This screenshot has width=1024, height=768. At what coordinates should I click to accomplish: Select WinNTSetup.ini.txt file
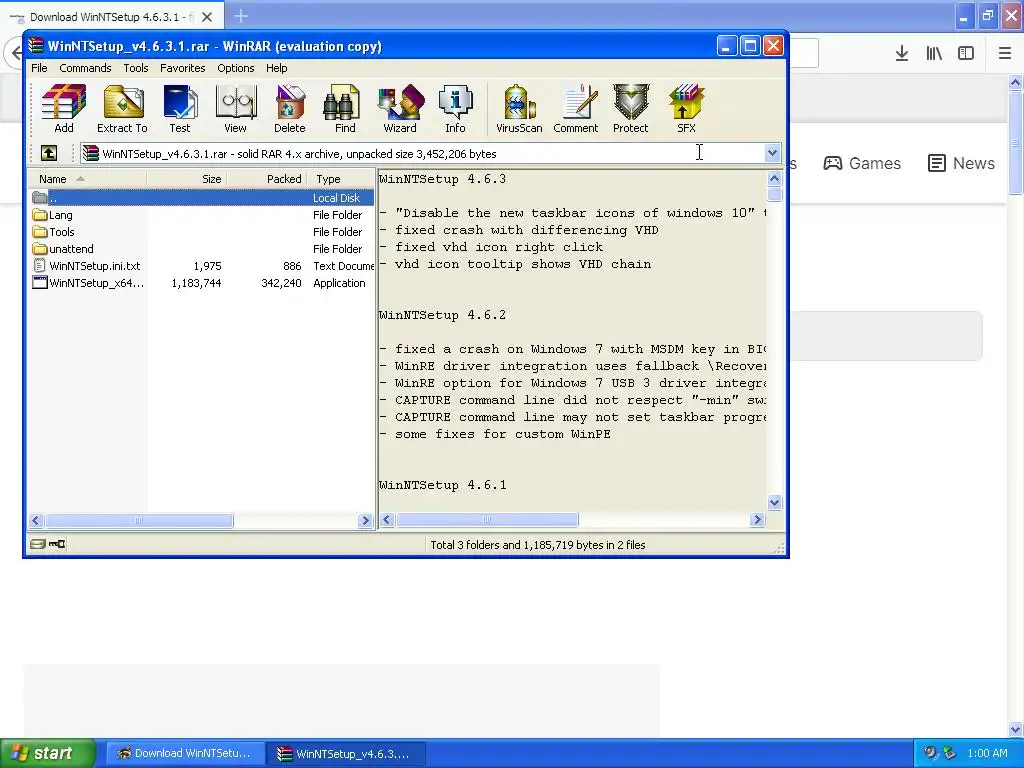pyautogui.click(x=201, y=266)
